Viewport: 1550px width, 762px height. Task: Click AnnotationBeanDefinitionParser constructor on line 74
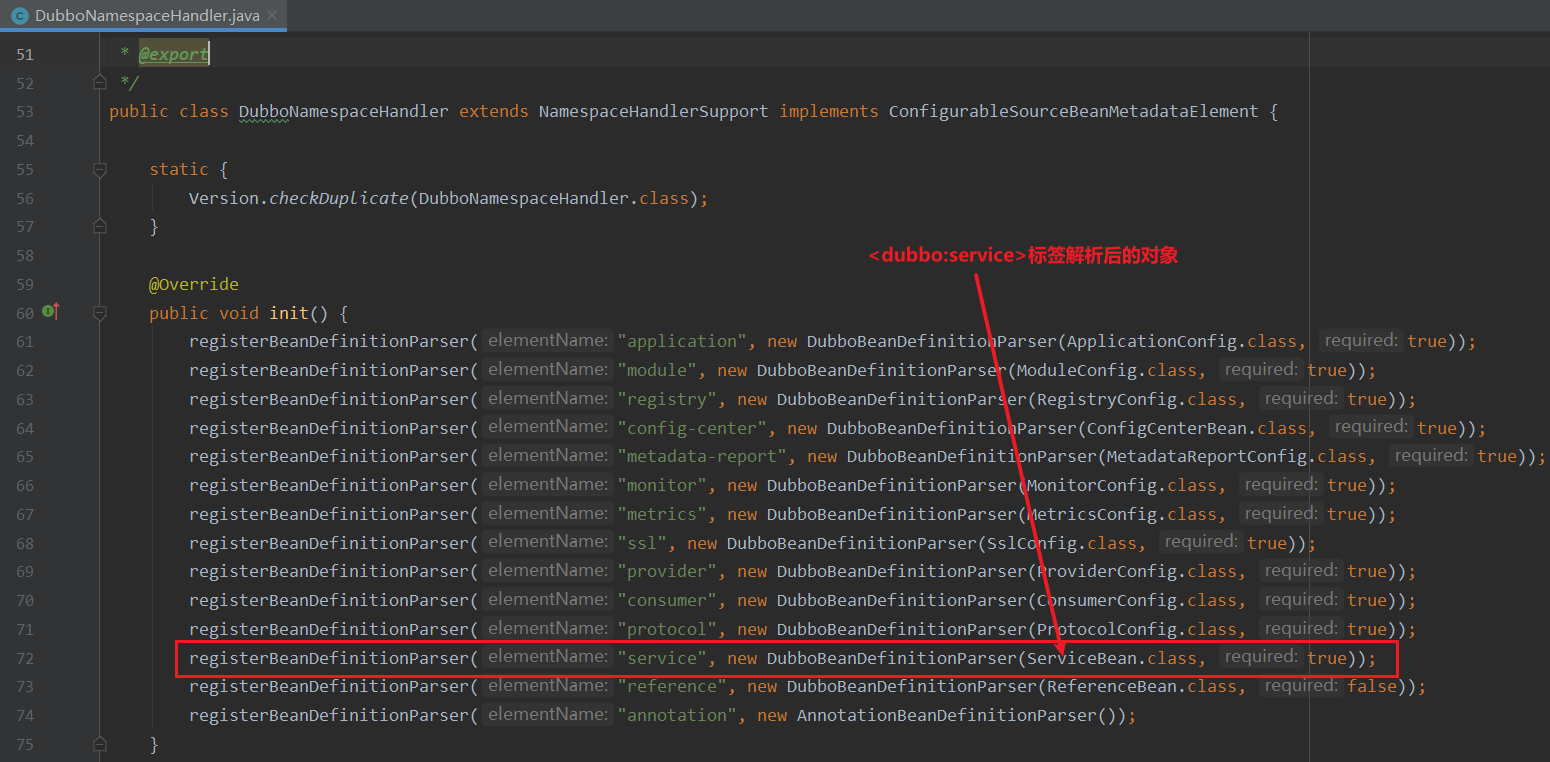pyautogui.click(x=947, y=715)
